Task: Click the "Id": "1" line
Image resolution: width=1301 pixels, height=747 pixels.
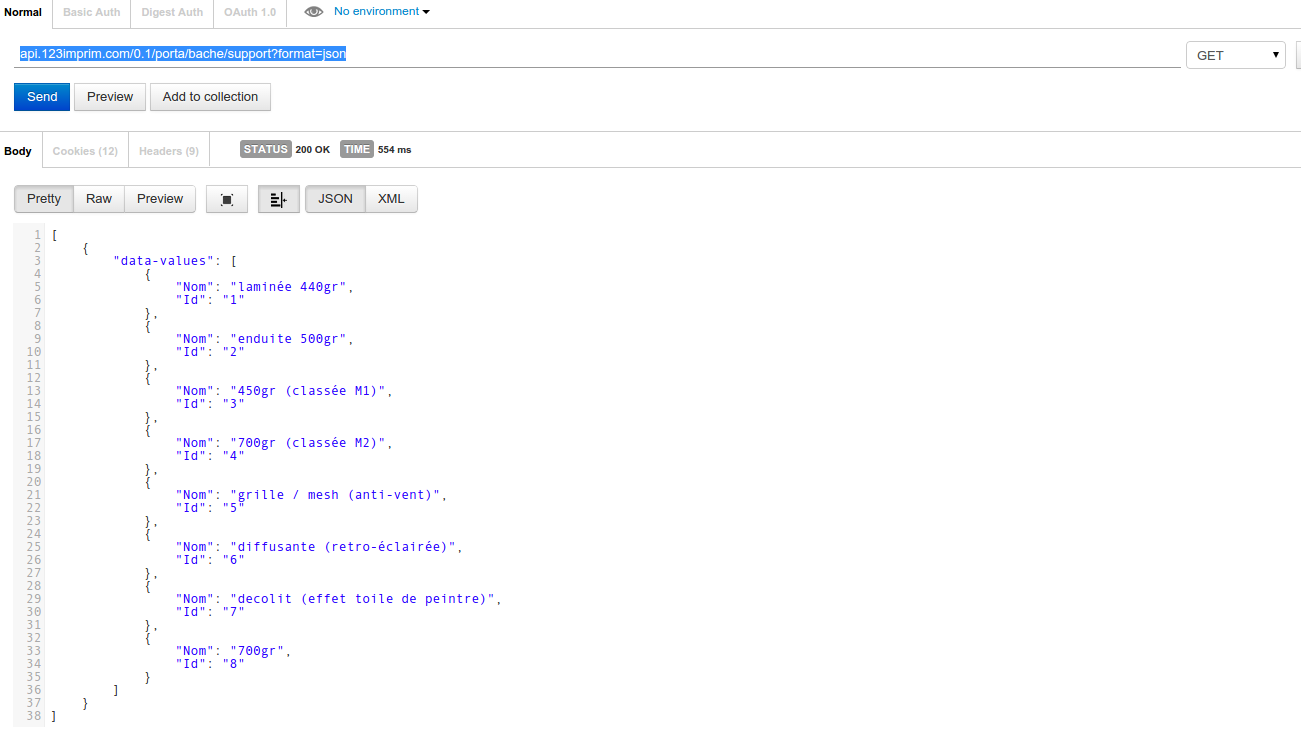Action: coord(210,300)
